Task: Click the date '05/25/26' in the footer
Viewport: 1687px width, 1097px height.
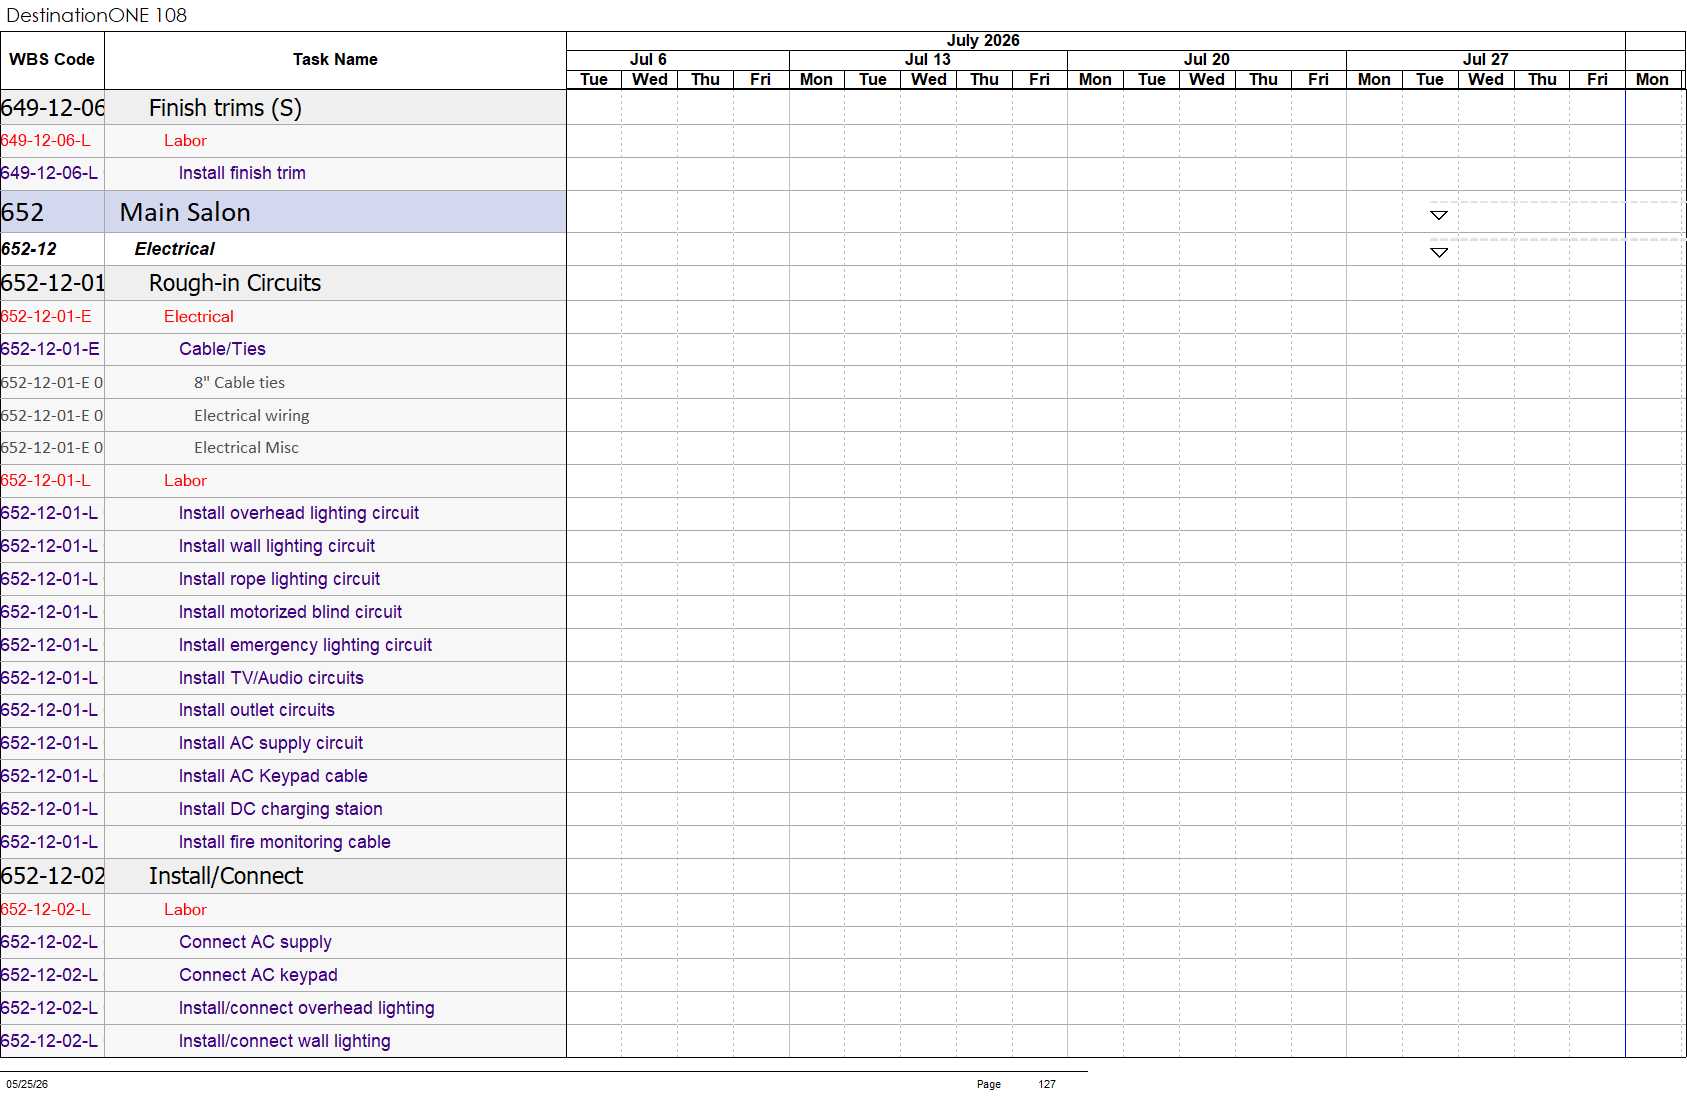Action: coord(27,1084)
